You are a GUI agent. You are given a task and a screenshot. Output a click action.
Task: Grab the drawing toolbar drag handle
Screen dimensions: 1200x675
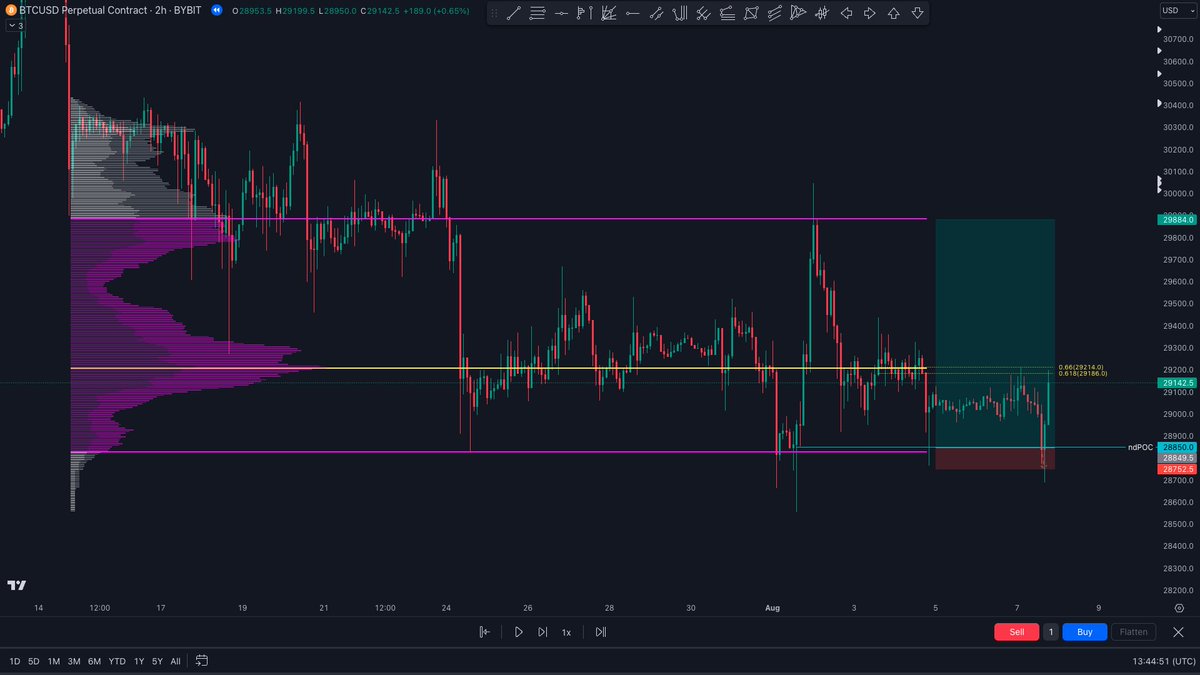tap(494, 14)
